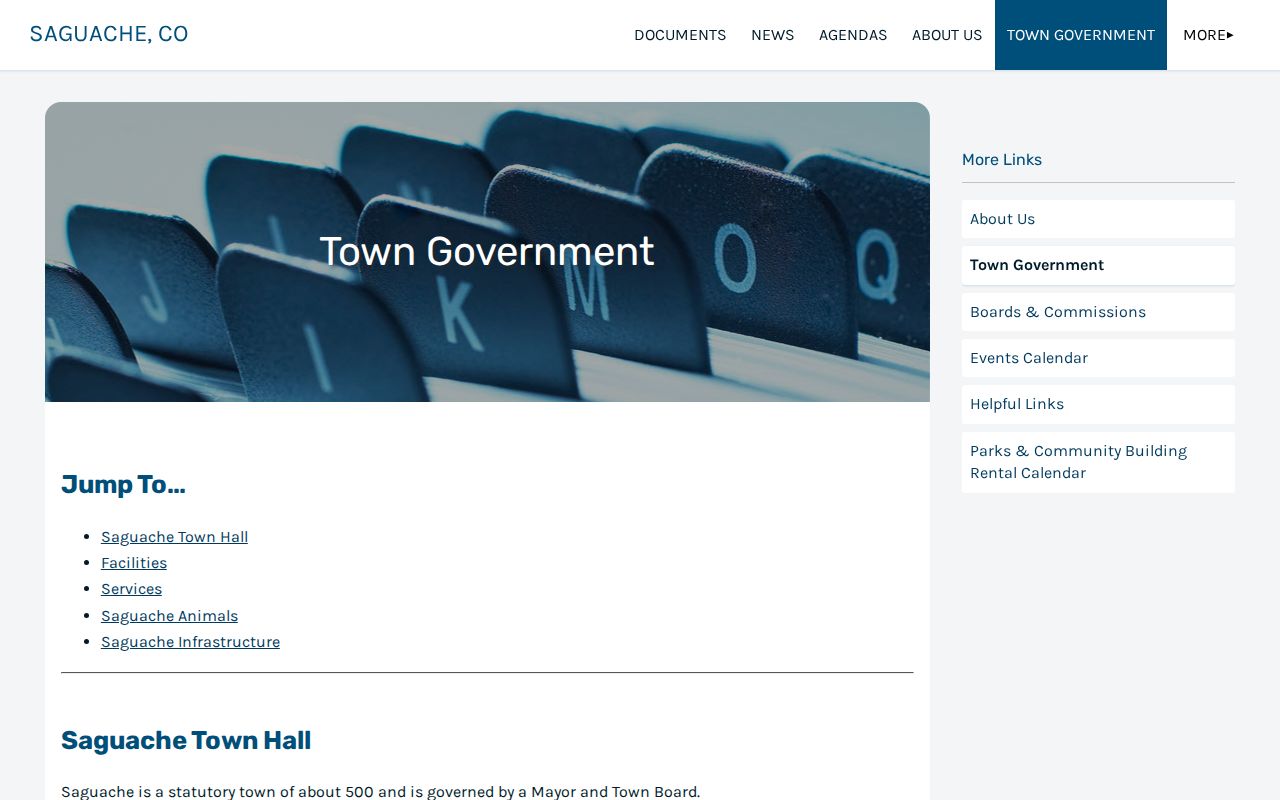The height and width of the screenshot is (800, 1280).
Task: Go to Helpful Links in sidebar
Action: click(1098, 404)
